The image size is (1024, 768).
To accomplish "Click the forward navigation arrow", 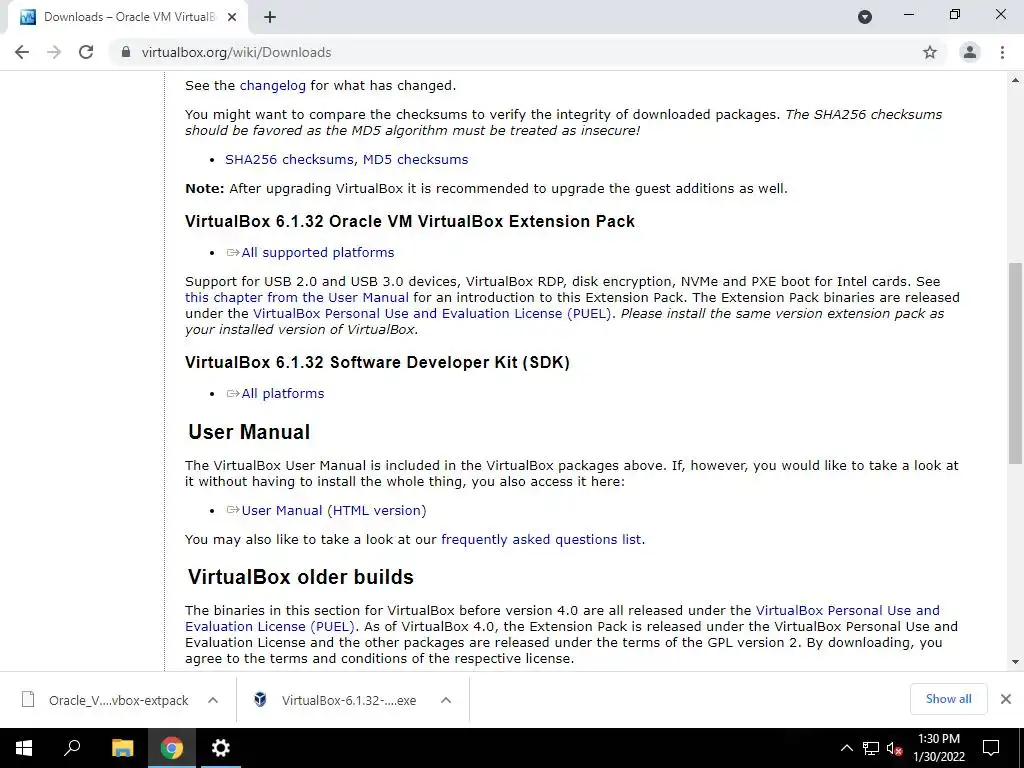I will point(54,52).
